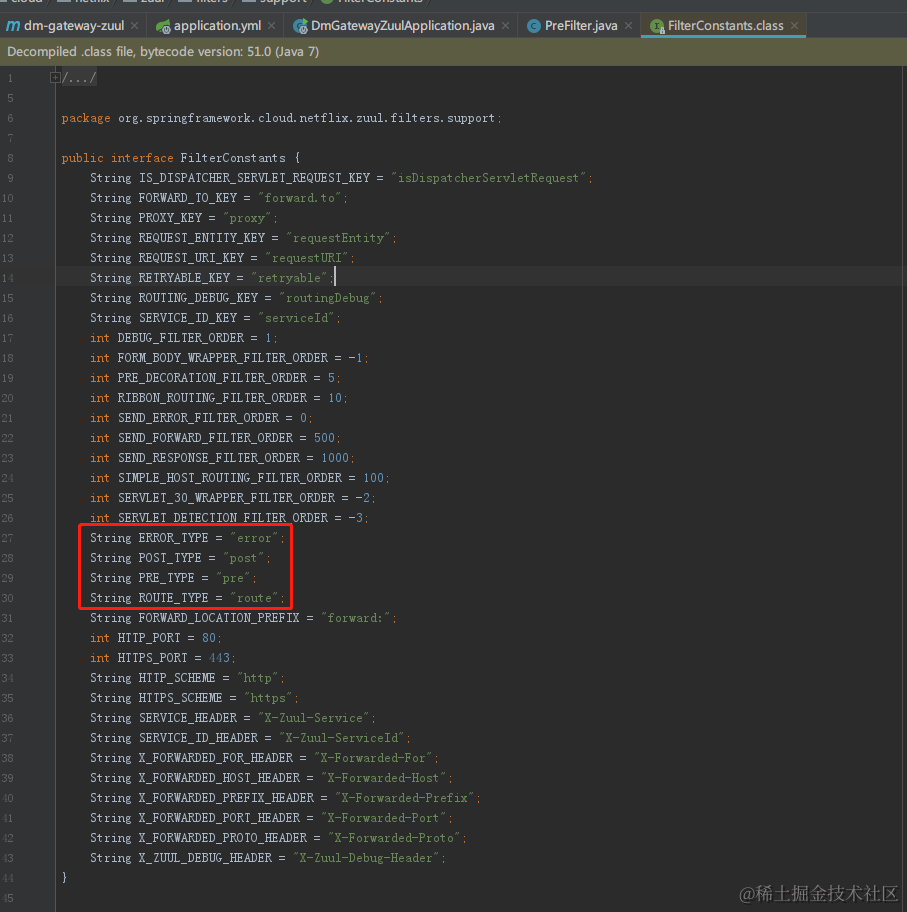Screen dimensions: 907x912
Task: Click the FORWARD_LOCATION_PREFIX constant
Action: pos(219,618)
